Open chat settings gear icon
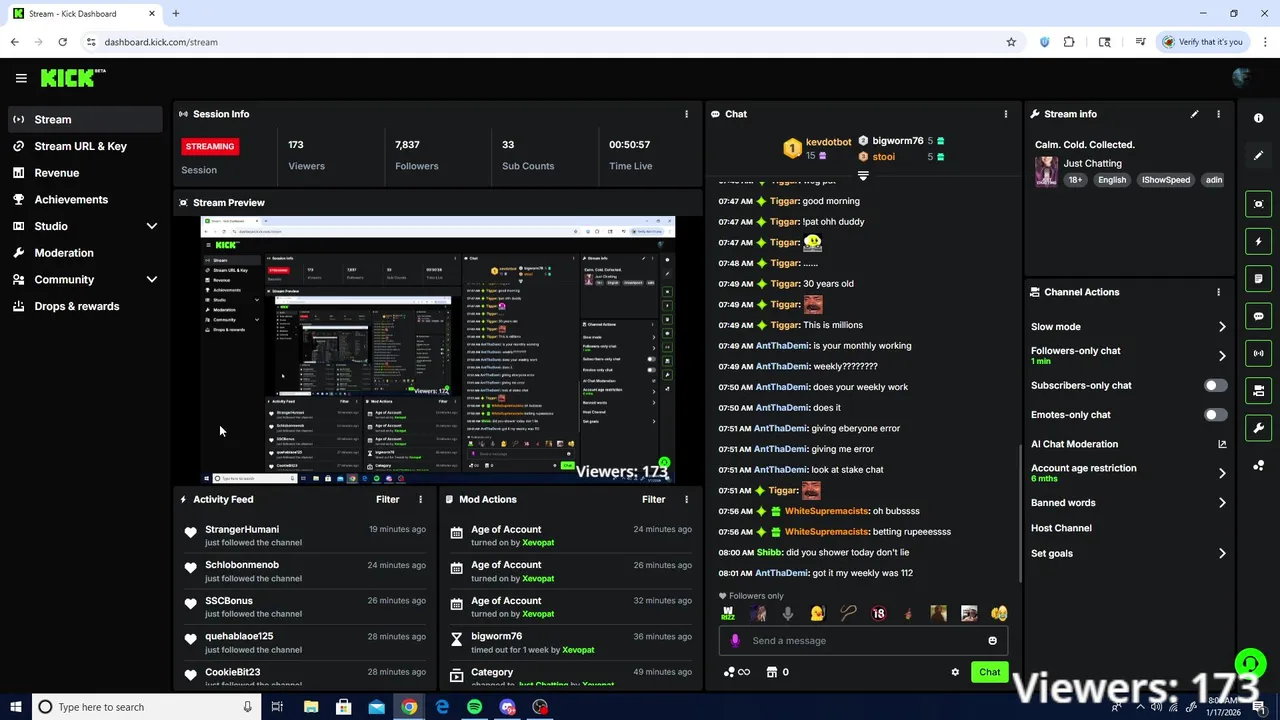 click(955, 672)
